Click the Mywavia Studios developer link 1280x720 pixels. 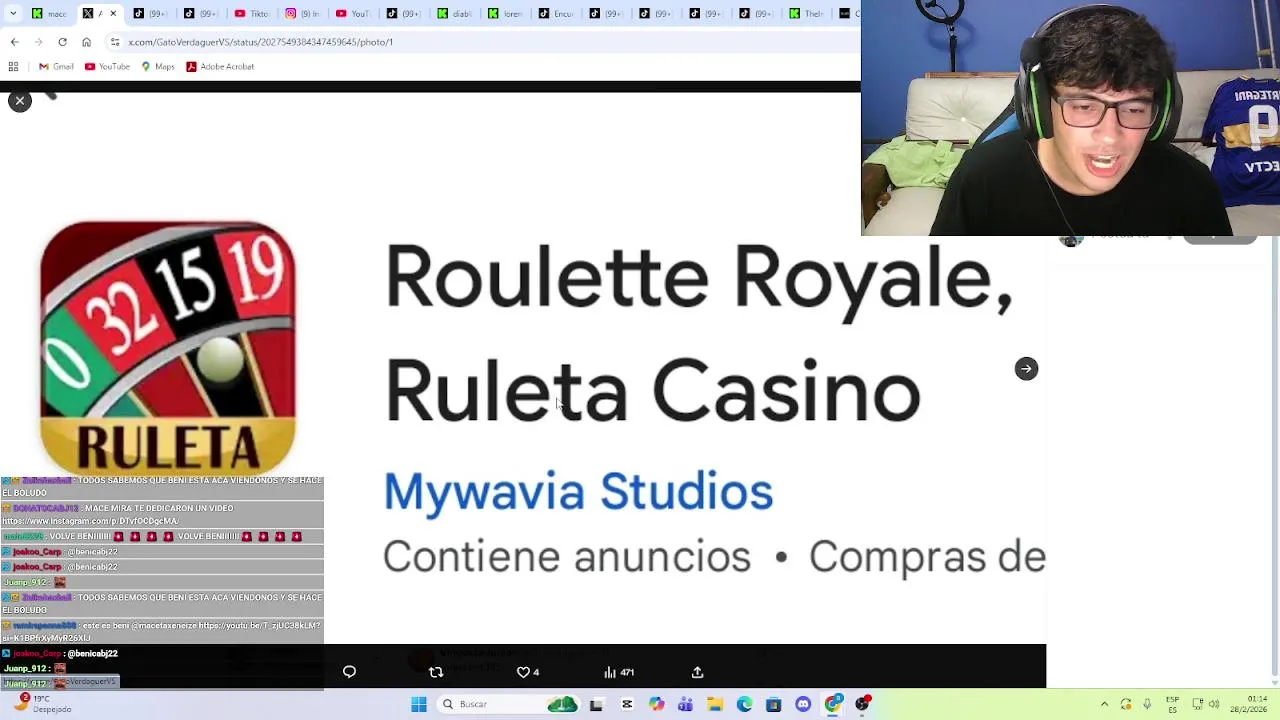578,491
